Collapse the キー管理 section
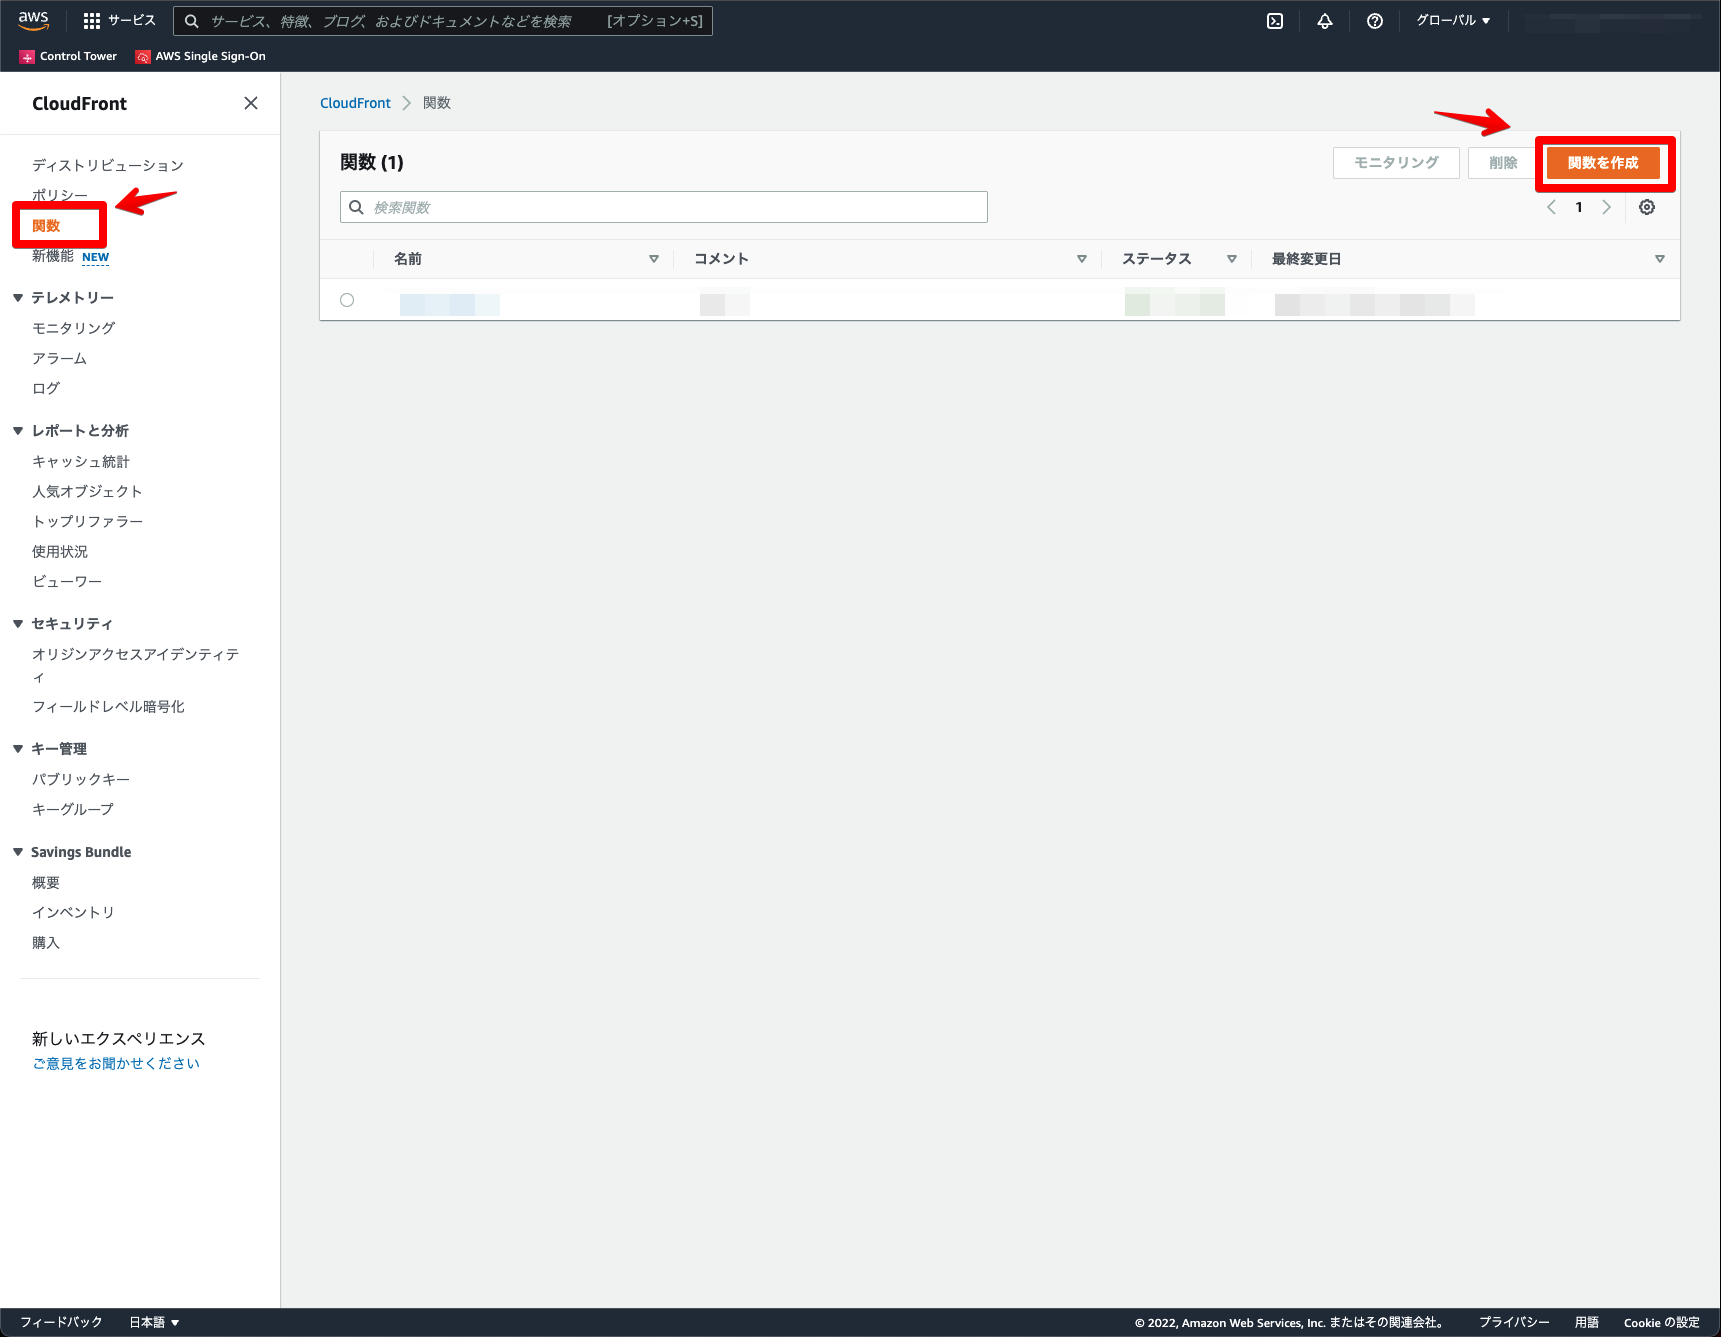 (x=18, y=749)
